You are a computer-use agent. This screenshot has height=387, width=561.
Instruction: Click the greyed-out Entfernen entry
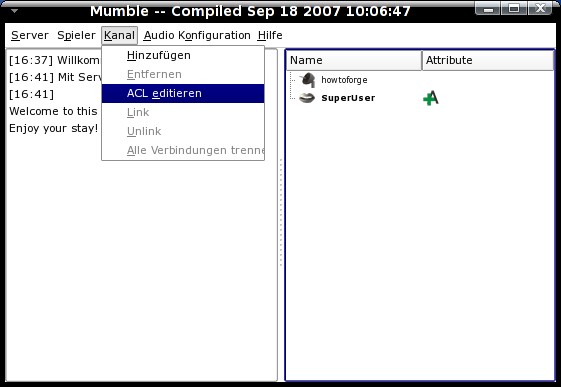click(x=183, y=74)
